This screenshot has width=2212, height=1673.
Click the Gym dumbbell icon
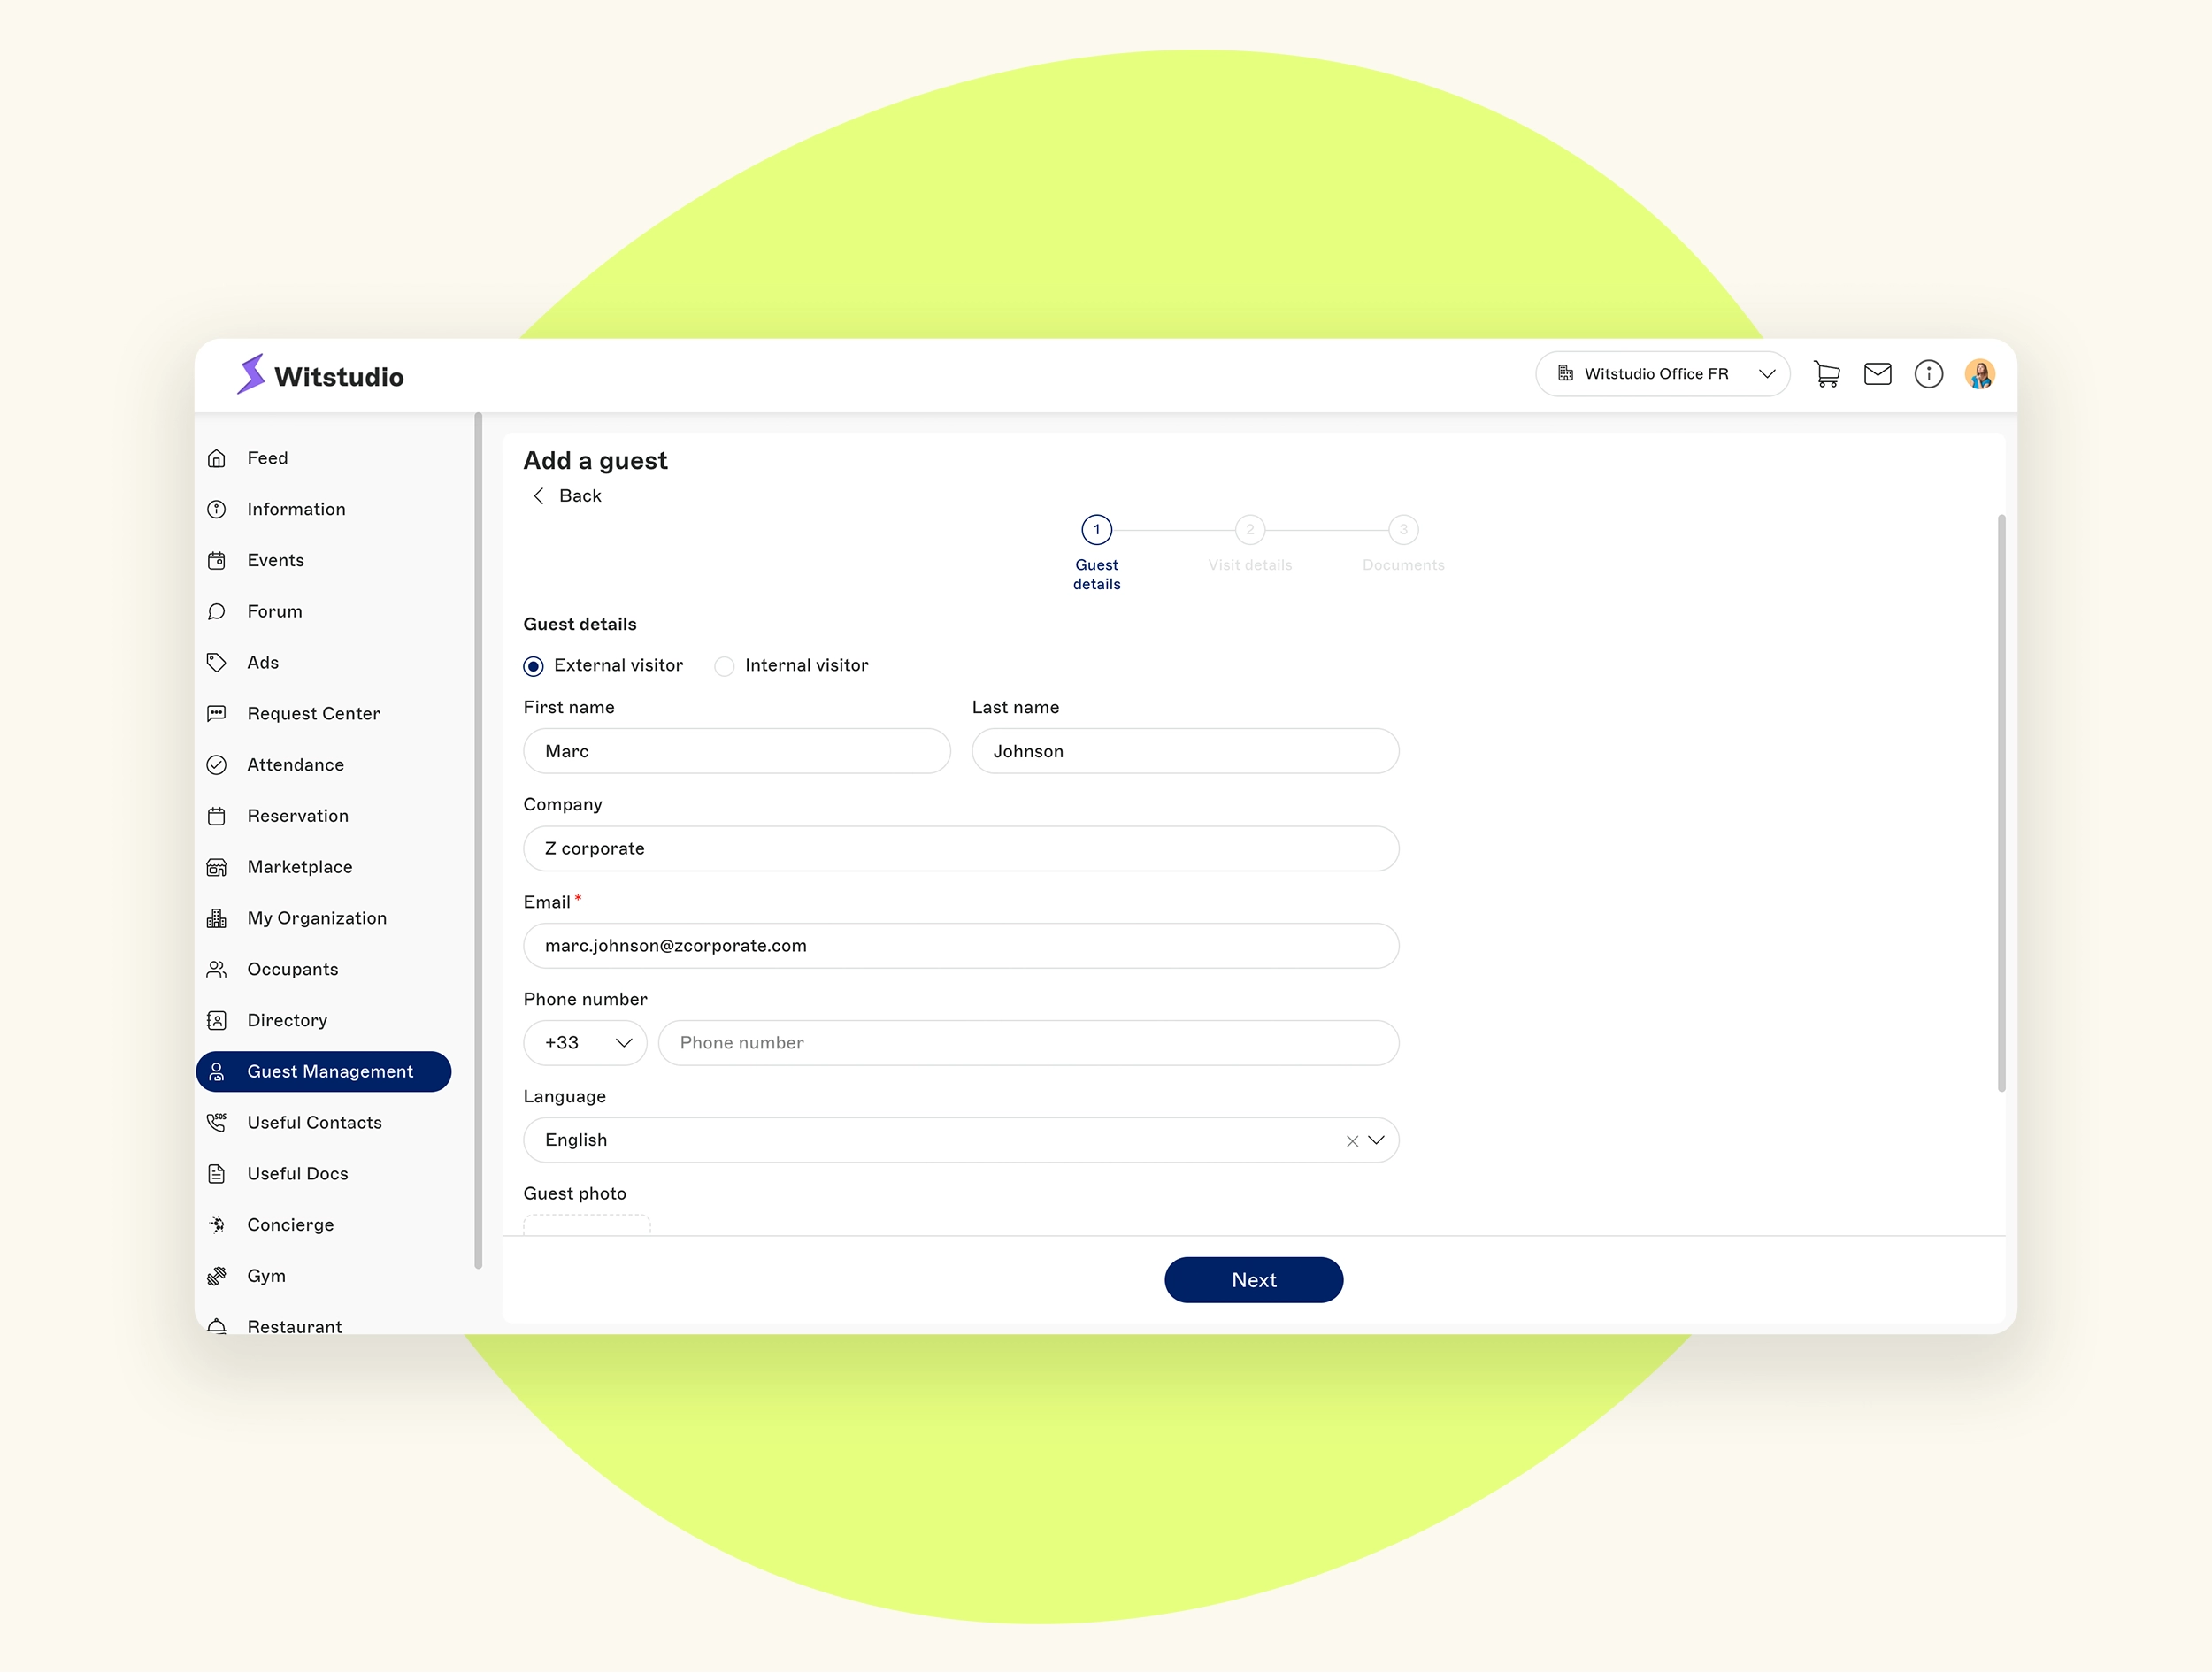217,1276
